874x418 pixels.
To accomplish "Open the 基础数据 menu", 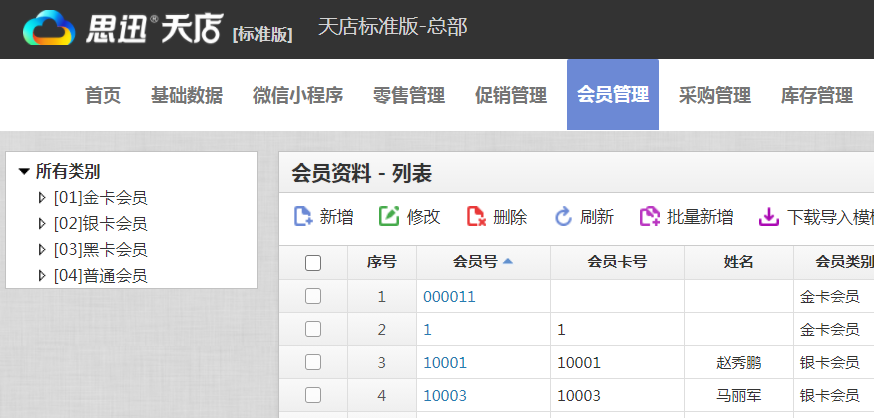I will [187, 95].
